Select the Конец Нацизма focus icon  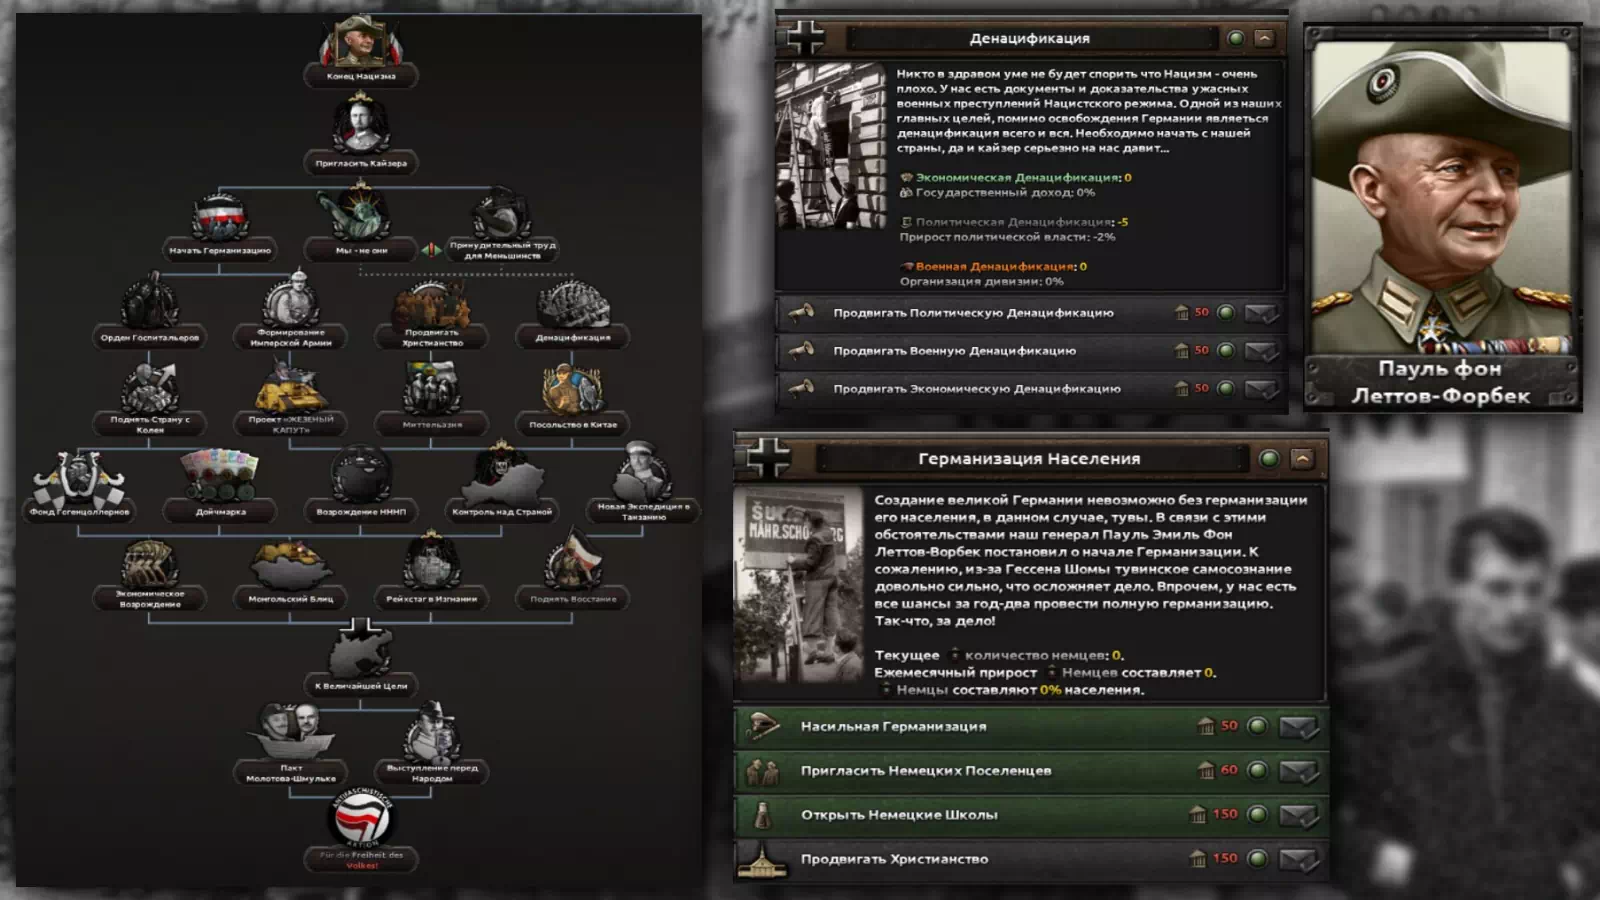(x=361, y=41)
